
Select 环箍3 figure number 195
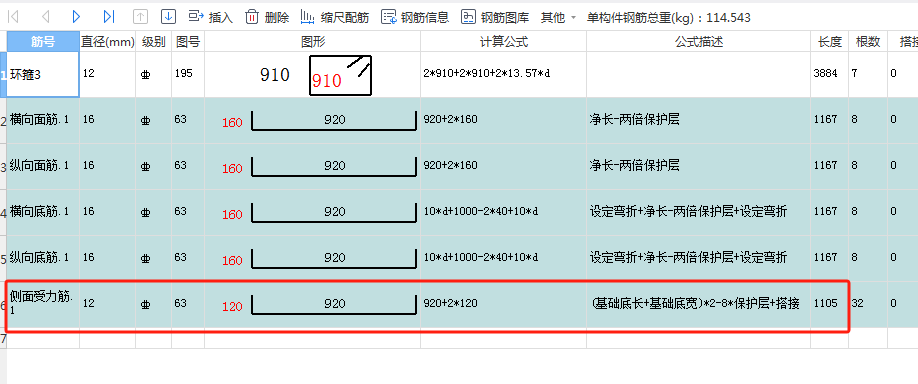(183, 73)
